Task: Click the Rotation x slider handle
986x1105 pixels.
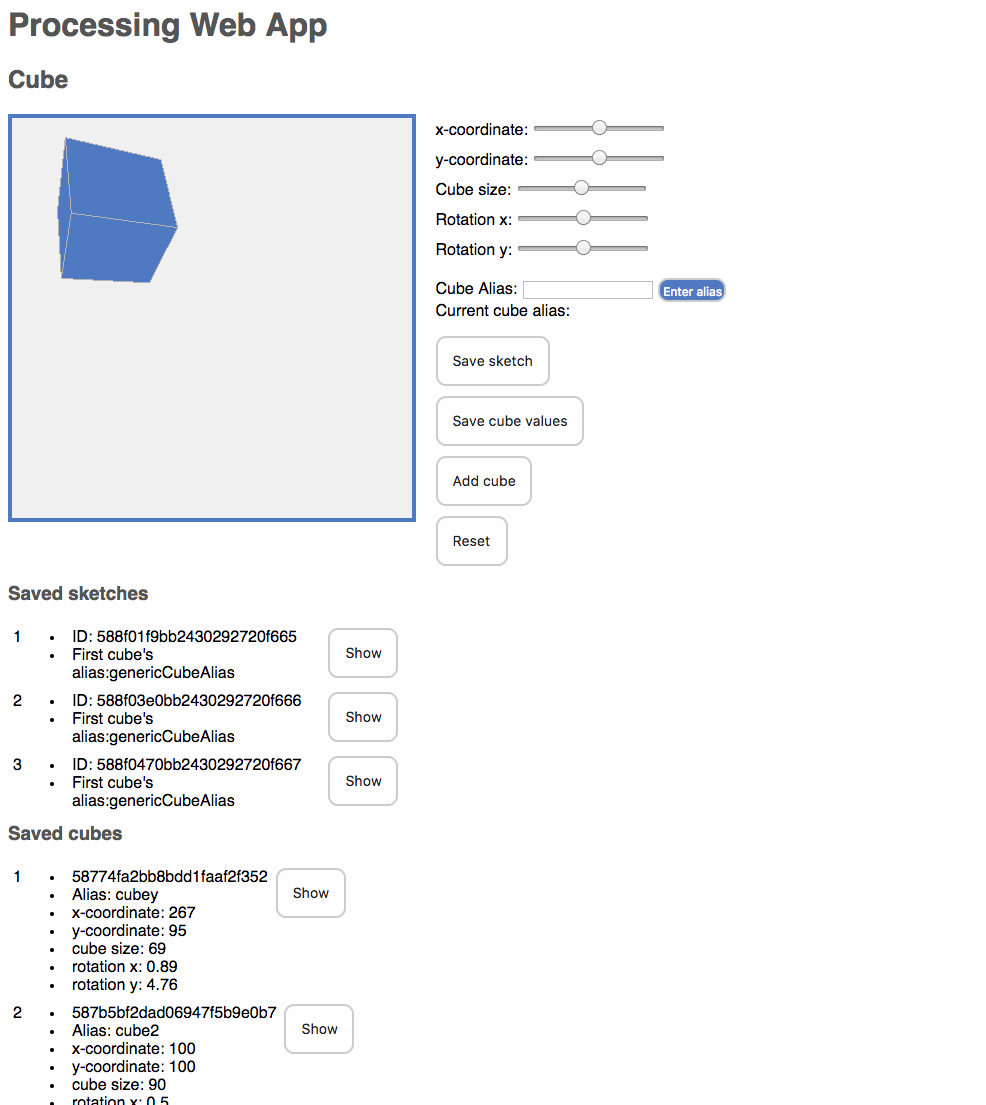Action: tap(583, 218)
